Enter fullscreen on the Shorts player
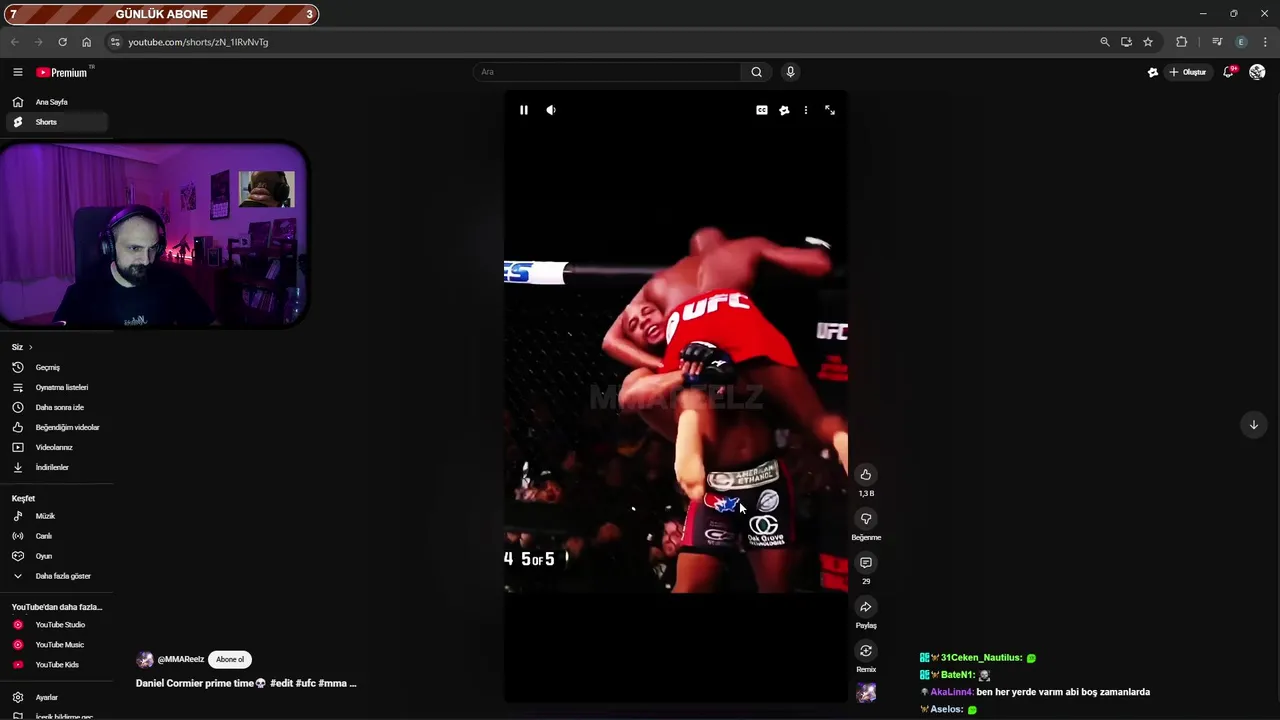 click(830, 110)
